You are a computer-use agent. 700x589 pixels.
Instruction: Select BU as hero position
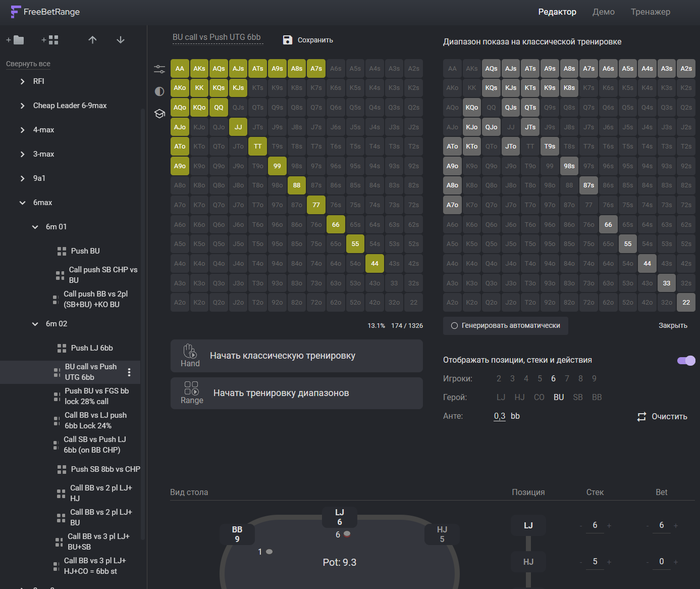(558, 397)
